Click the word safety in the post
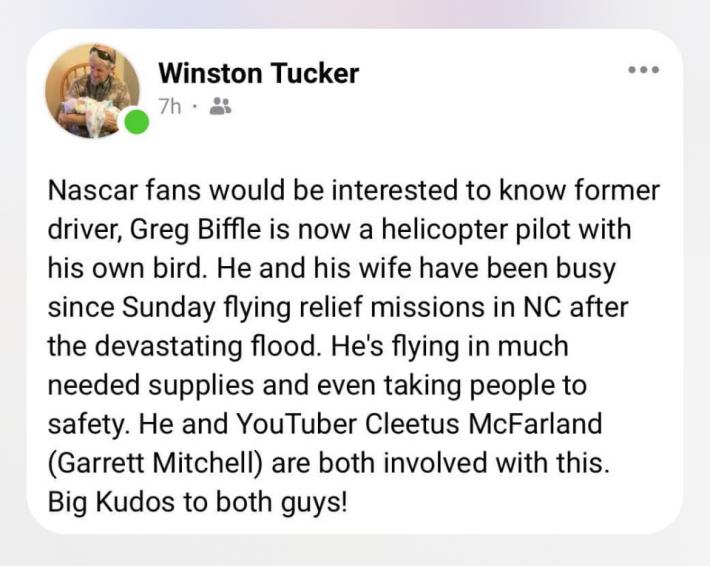This screenshot has width=710, height=566. click(x=86, y=425)
